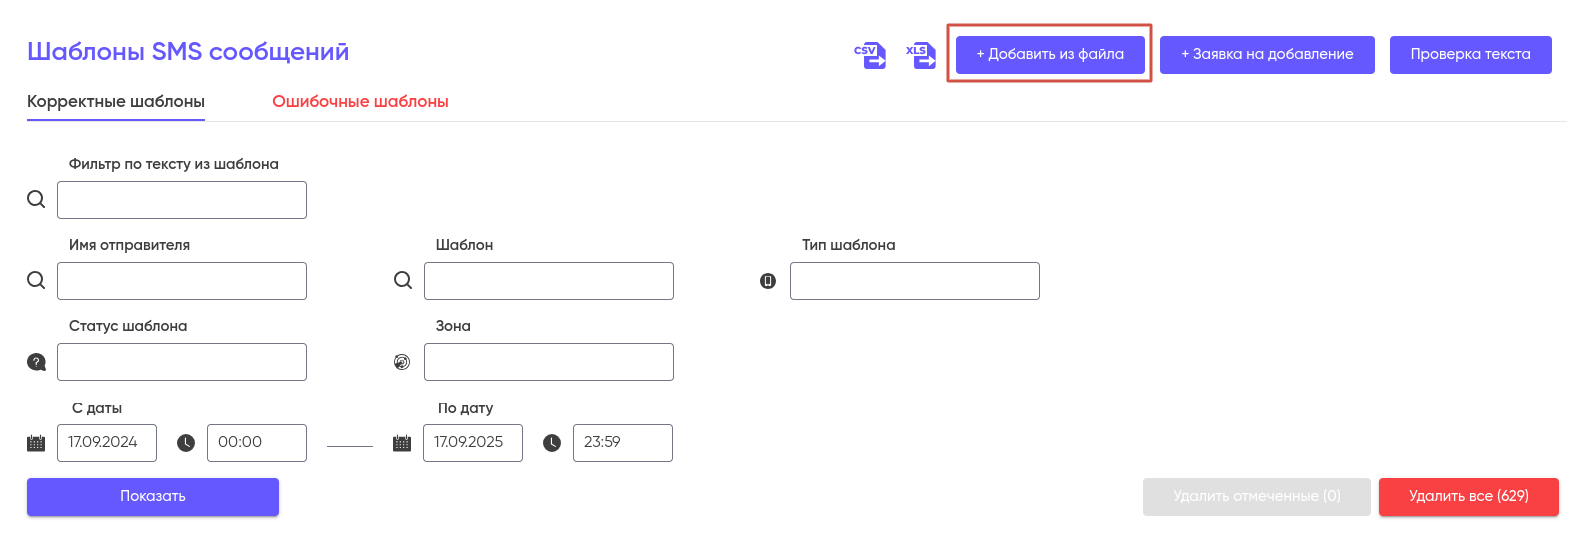Screen dimensions: 1595x544
Task: Click the Удалить все (629) button
Action: [x=1468, y=497]
